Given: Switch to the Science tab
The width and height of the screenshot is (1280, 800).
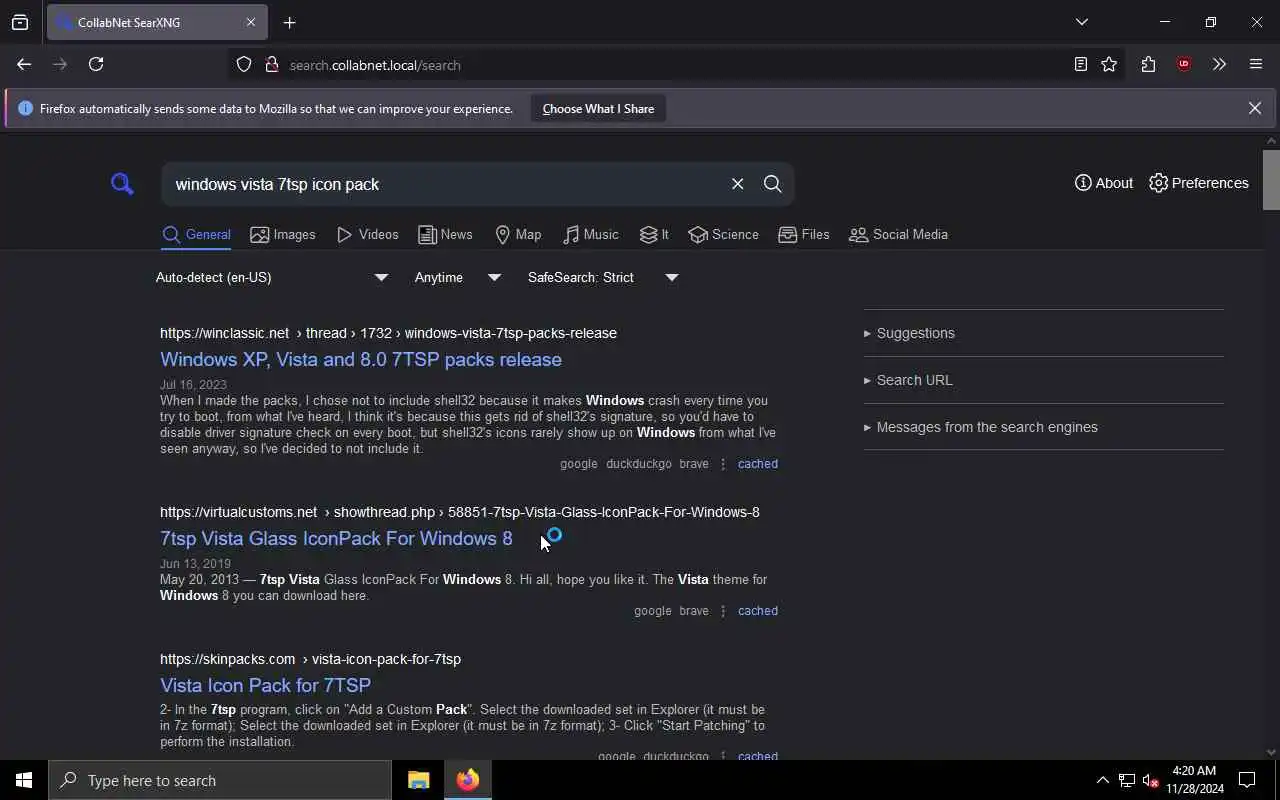Looking at the screenshot, I should tap(723, 234).
